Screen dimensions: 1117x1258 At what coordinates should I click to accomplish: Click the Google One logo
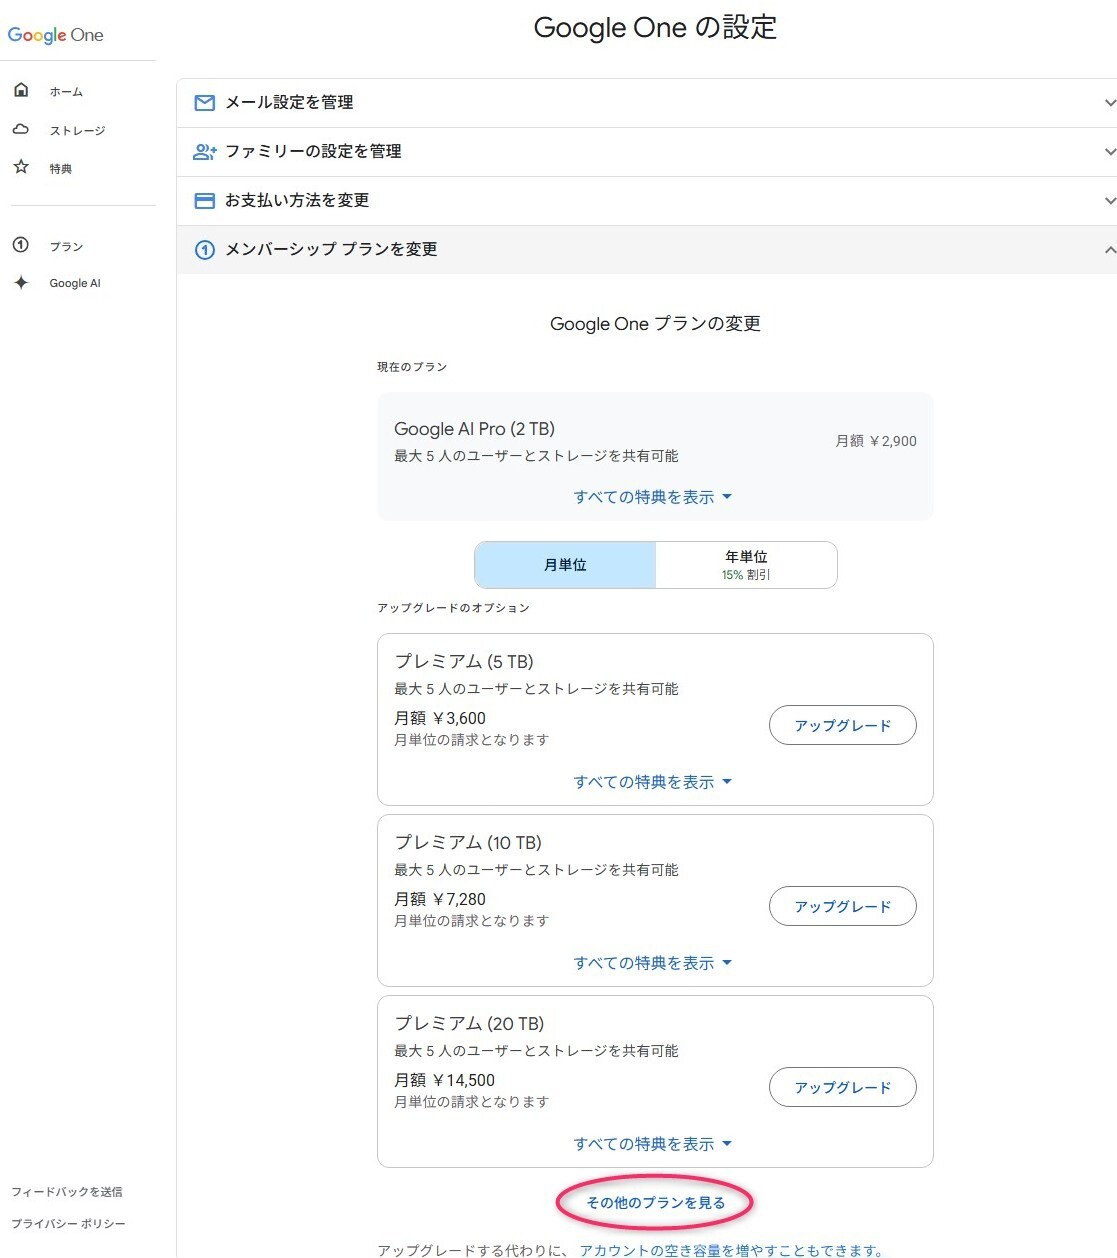(55, 35)
